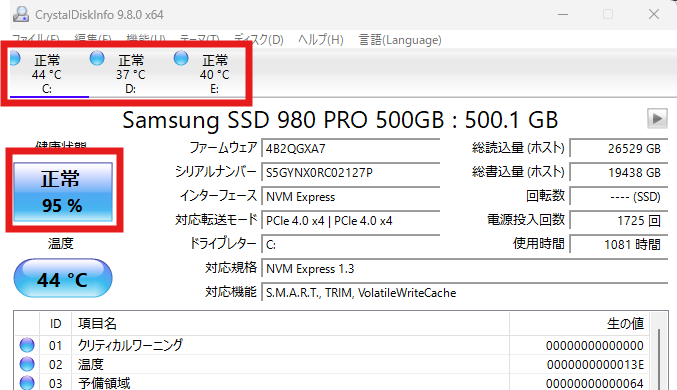Click the serial number field S5GYNX0RC02127P
The image size is (677, 390).
[351, 173]
